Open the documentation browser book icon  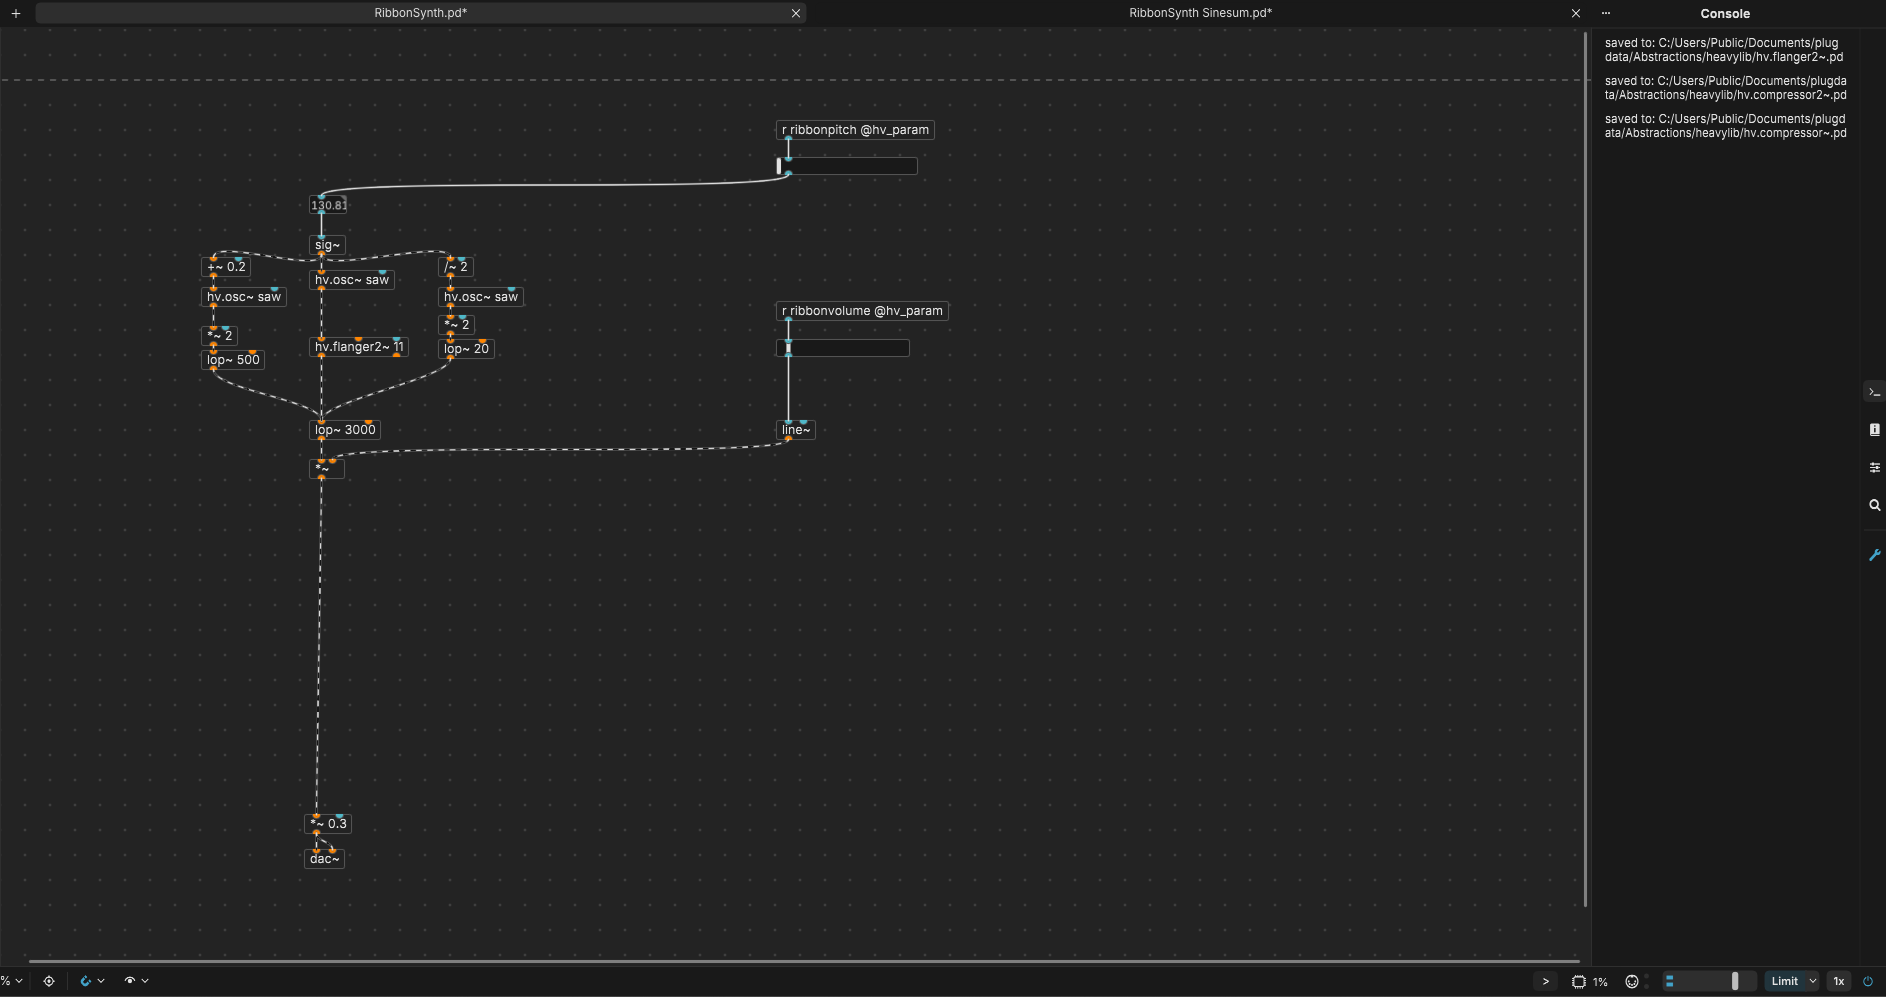[1874, 430]
